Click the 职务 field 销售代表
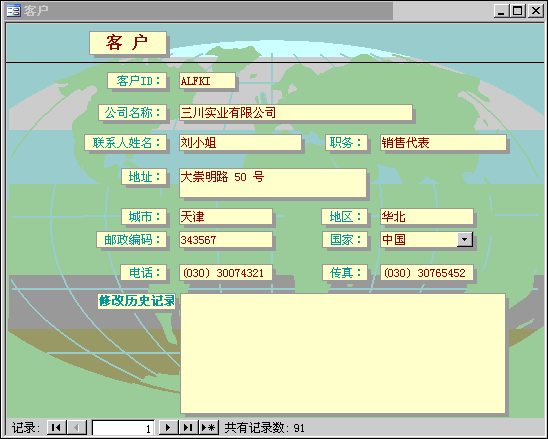 (443, 143)
